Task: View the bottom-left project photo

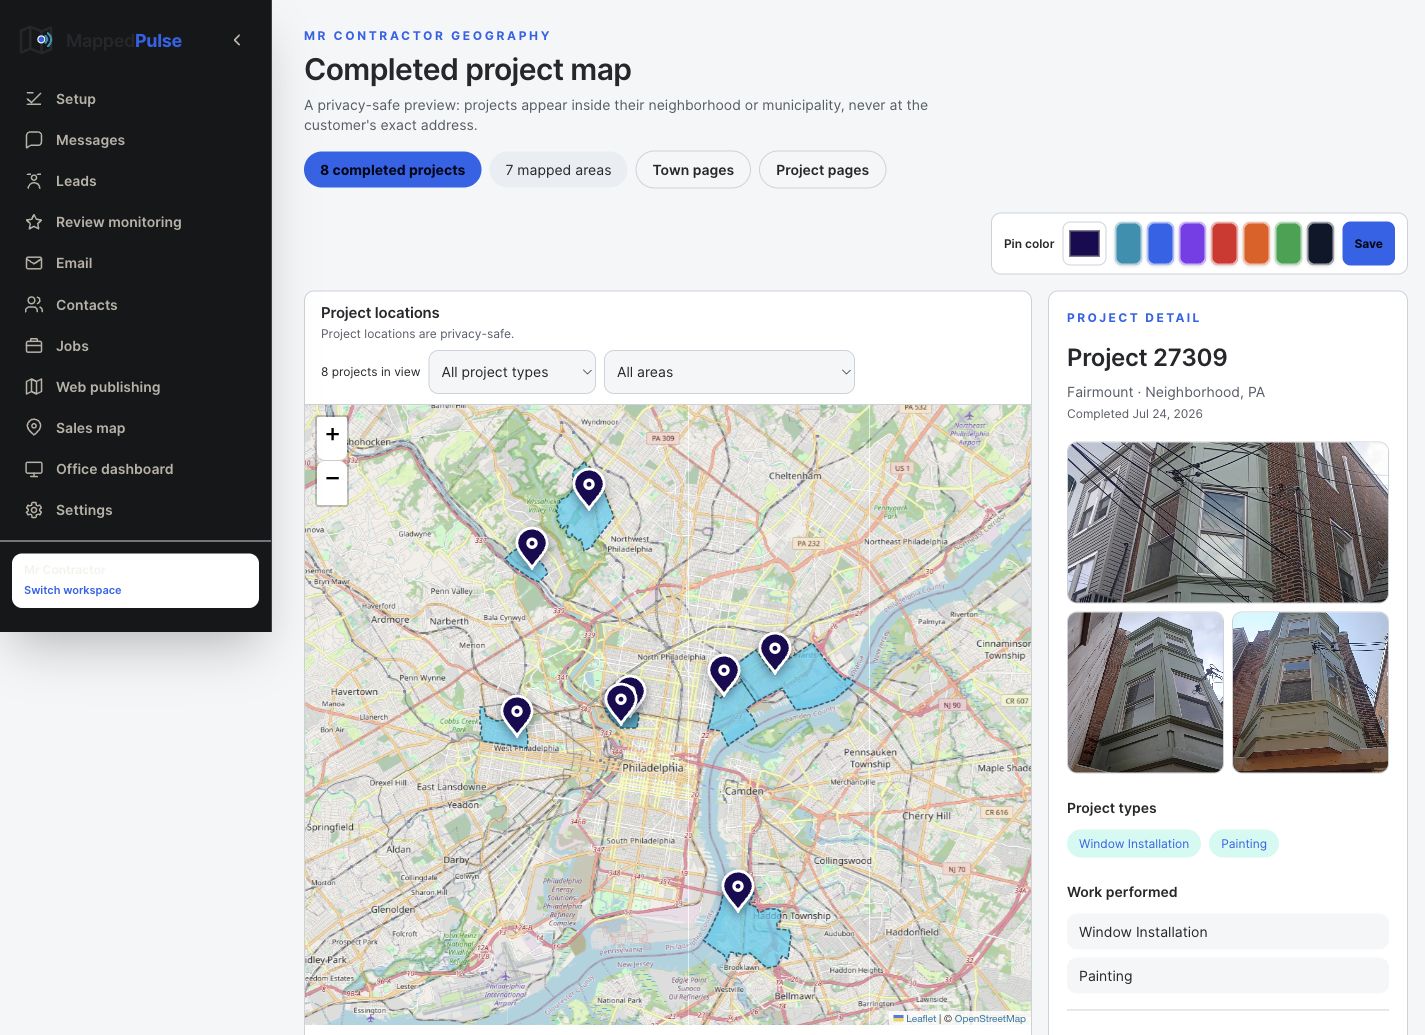Action: [1146, 692]
